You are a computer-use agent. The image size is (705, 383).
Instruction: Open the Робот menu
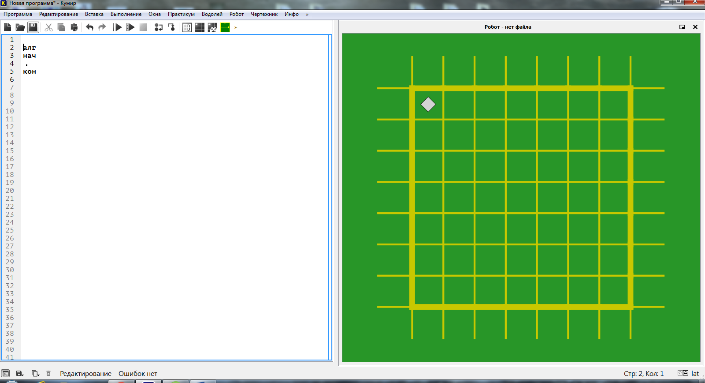[236, 14]
